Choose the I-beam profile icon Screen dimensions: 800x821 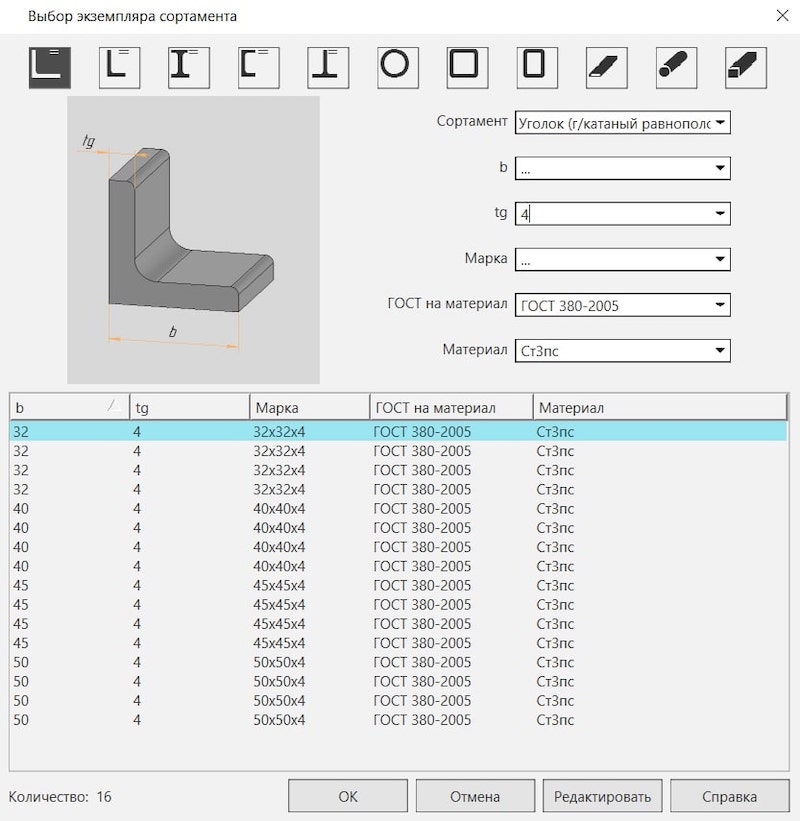click(189, 68)
